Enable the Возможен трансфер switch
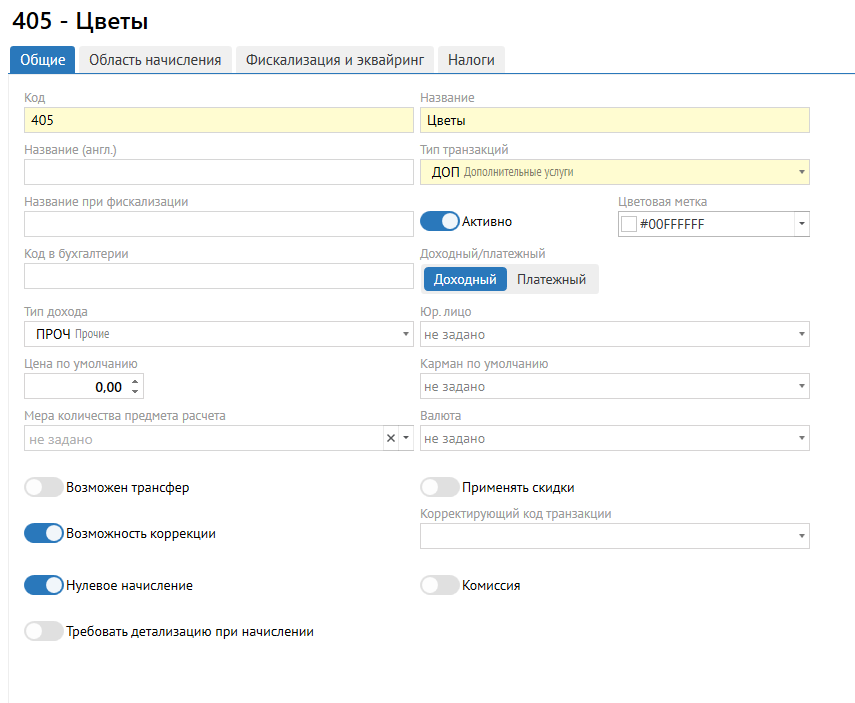 44,488
